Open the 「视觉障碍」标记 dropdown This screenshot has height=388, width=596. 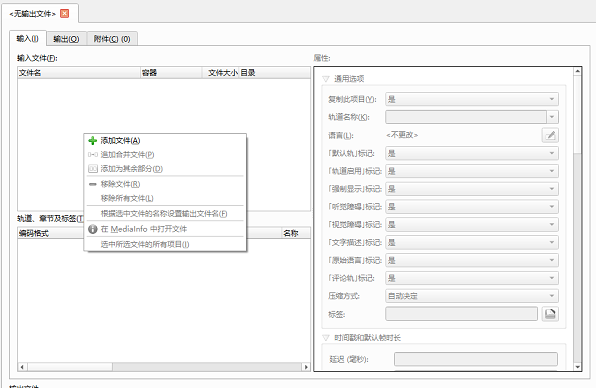tap(472, 225)
